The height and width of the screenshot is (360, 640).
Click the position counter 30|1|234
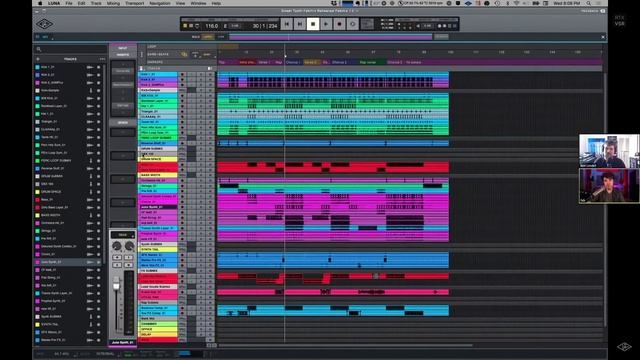(x=265, y=26)
